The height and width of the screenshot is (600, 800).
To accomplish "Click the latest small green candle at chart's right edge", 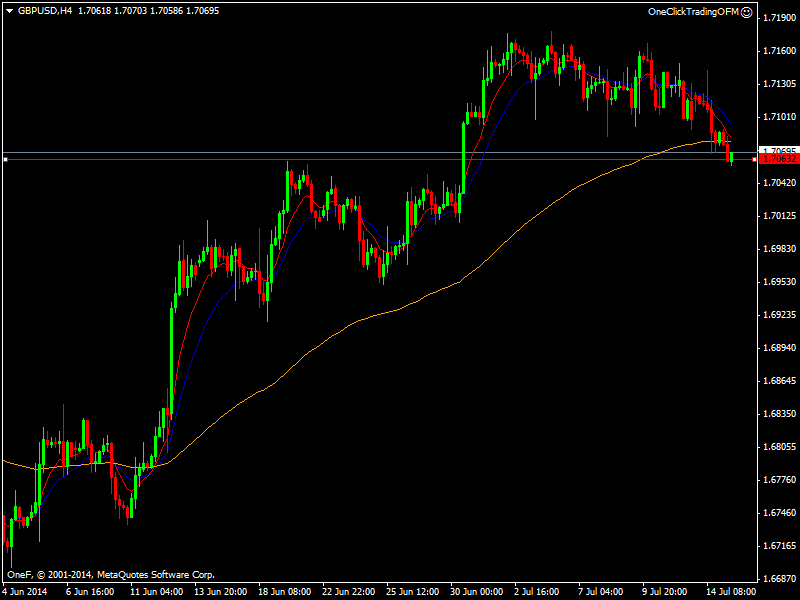I will [x=732, y=159].
